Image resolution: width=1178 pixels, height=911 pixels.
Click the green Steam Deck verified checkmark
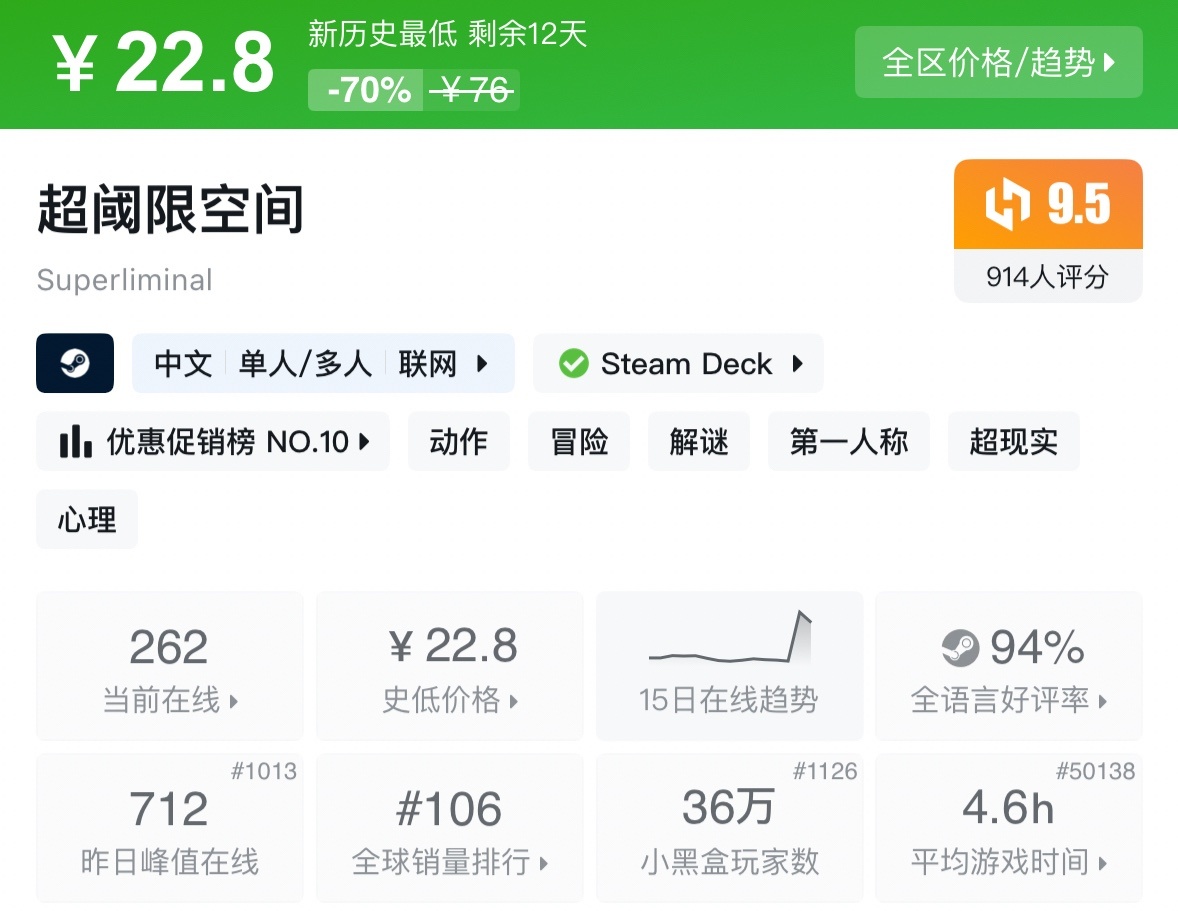click(573, 363)
